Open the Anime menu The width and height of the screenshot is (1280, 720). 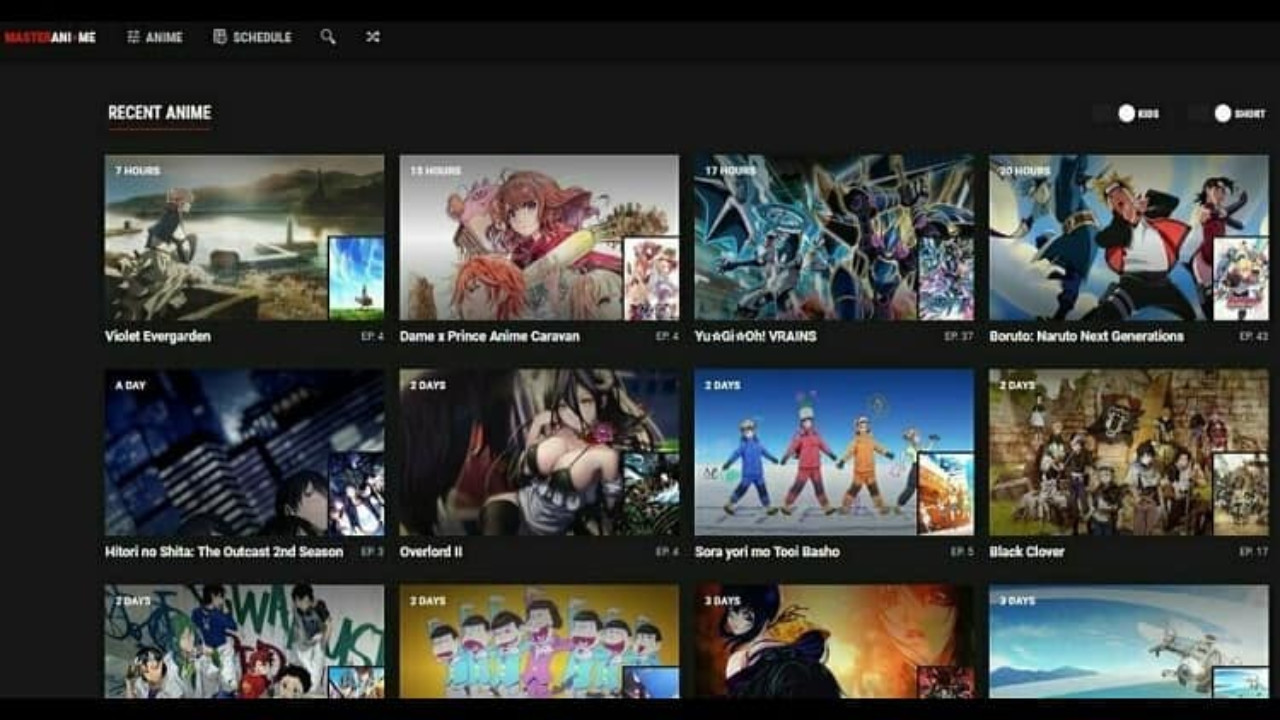154,37
